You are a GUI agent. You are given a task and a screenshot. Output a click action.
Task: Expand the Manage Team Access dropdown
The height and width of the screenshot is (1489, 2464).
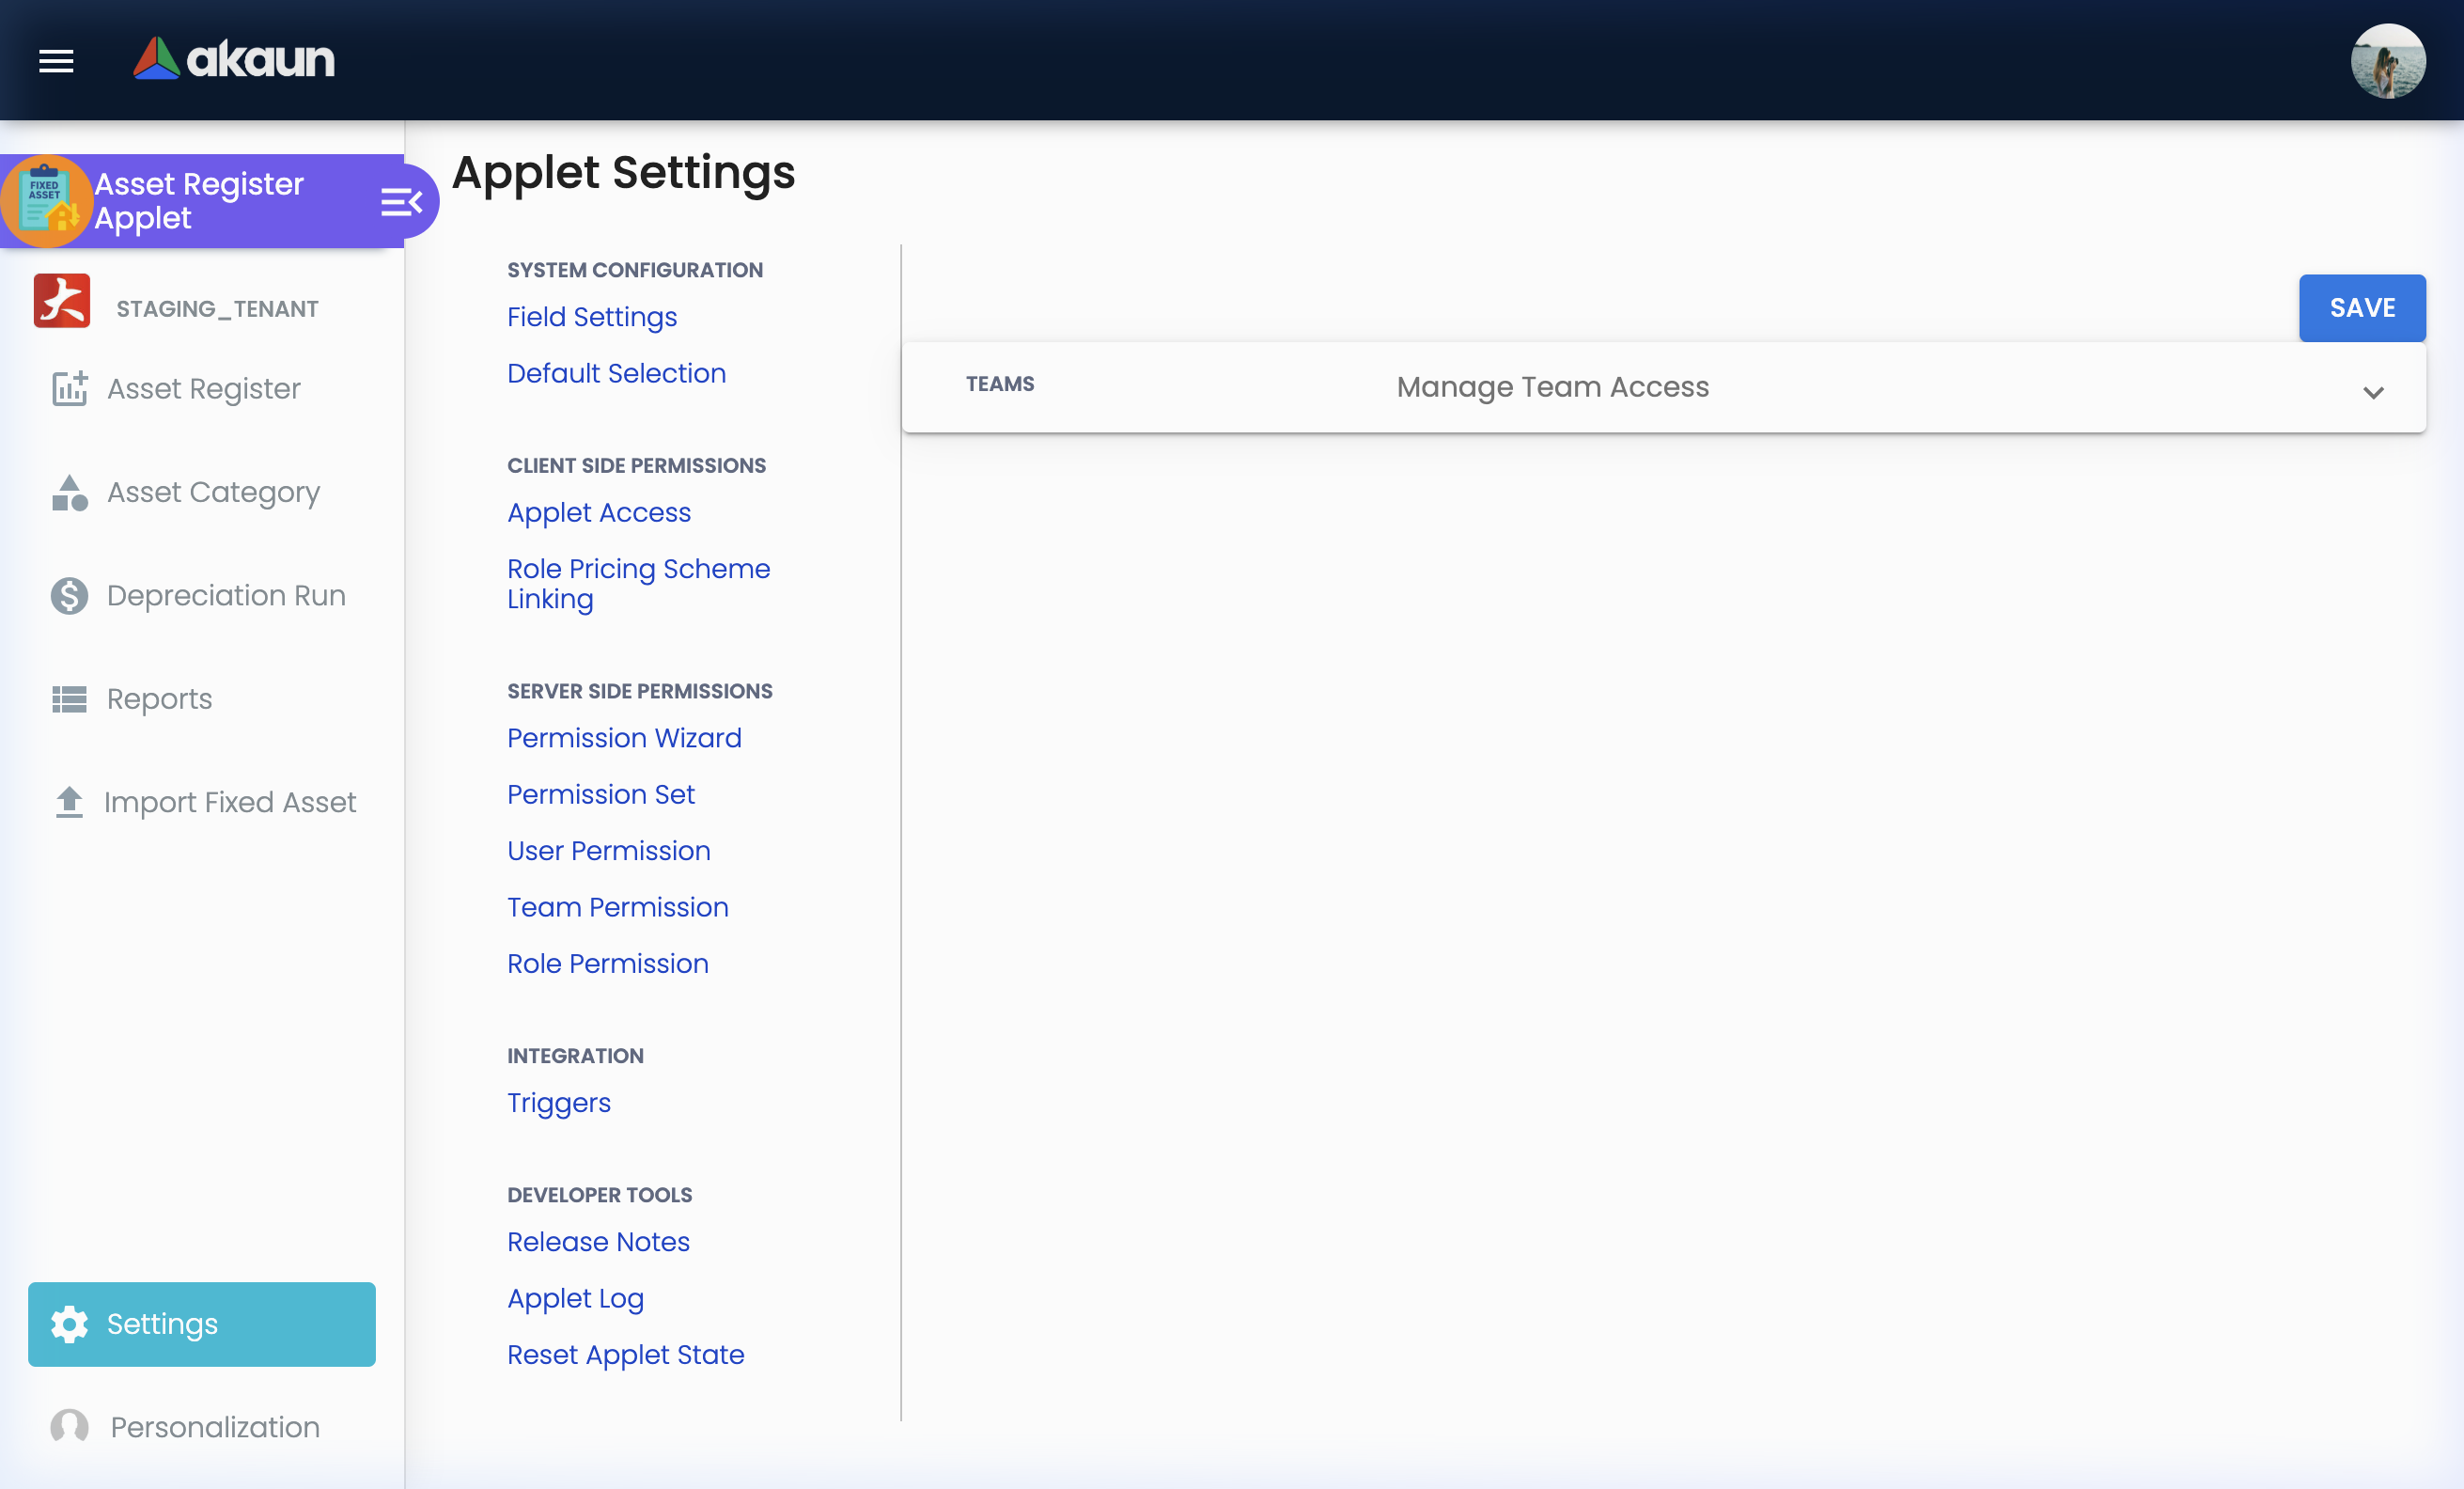(2375, 392)
